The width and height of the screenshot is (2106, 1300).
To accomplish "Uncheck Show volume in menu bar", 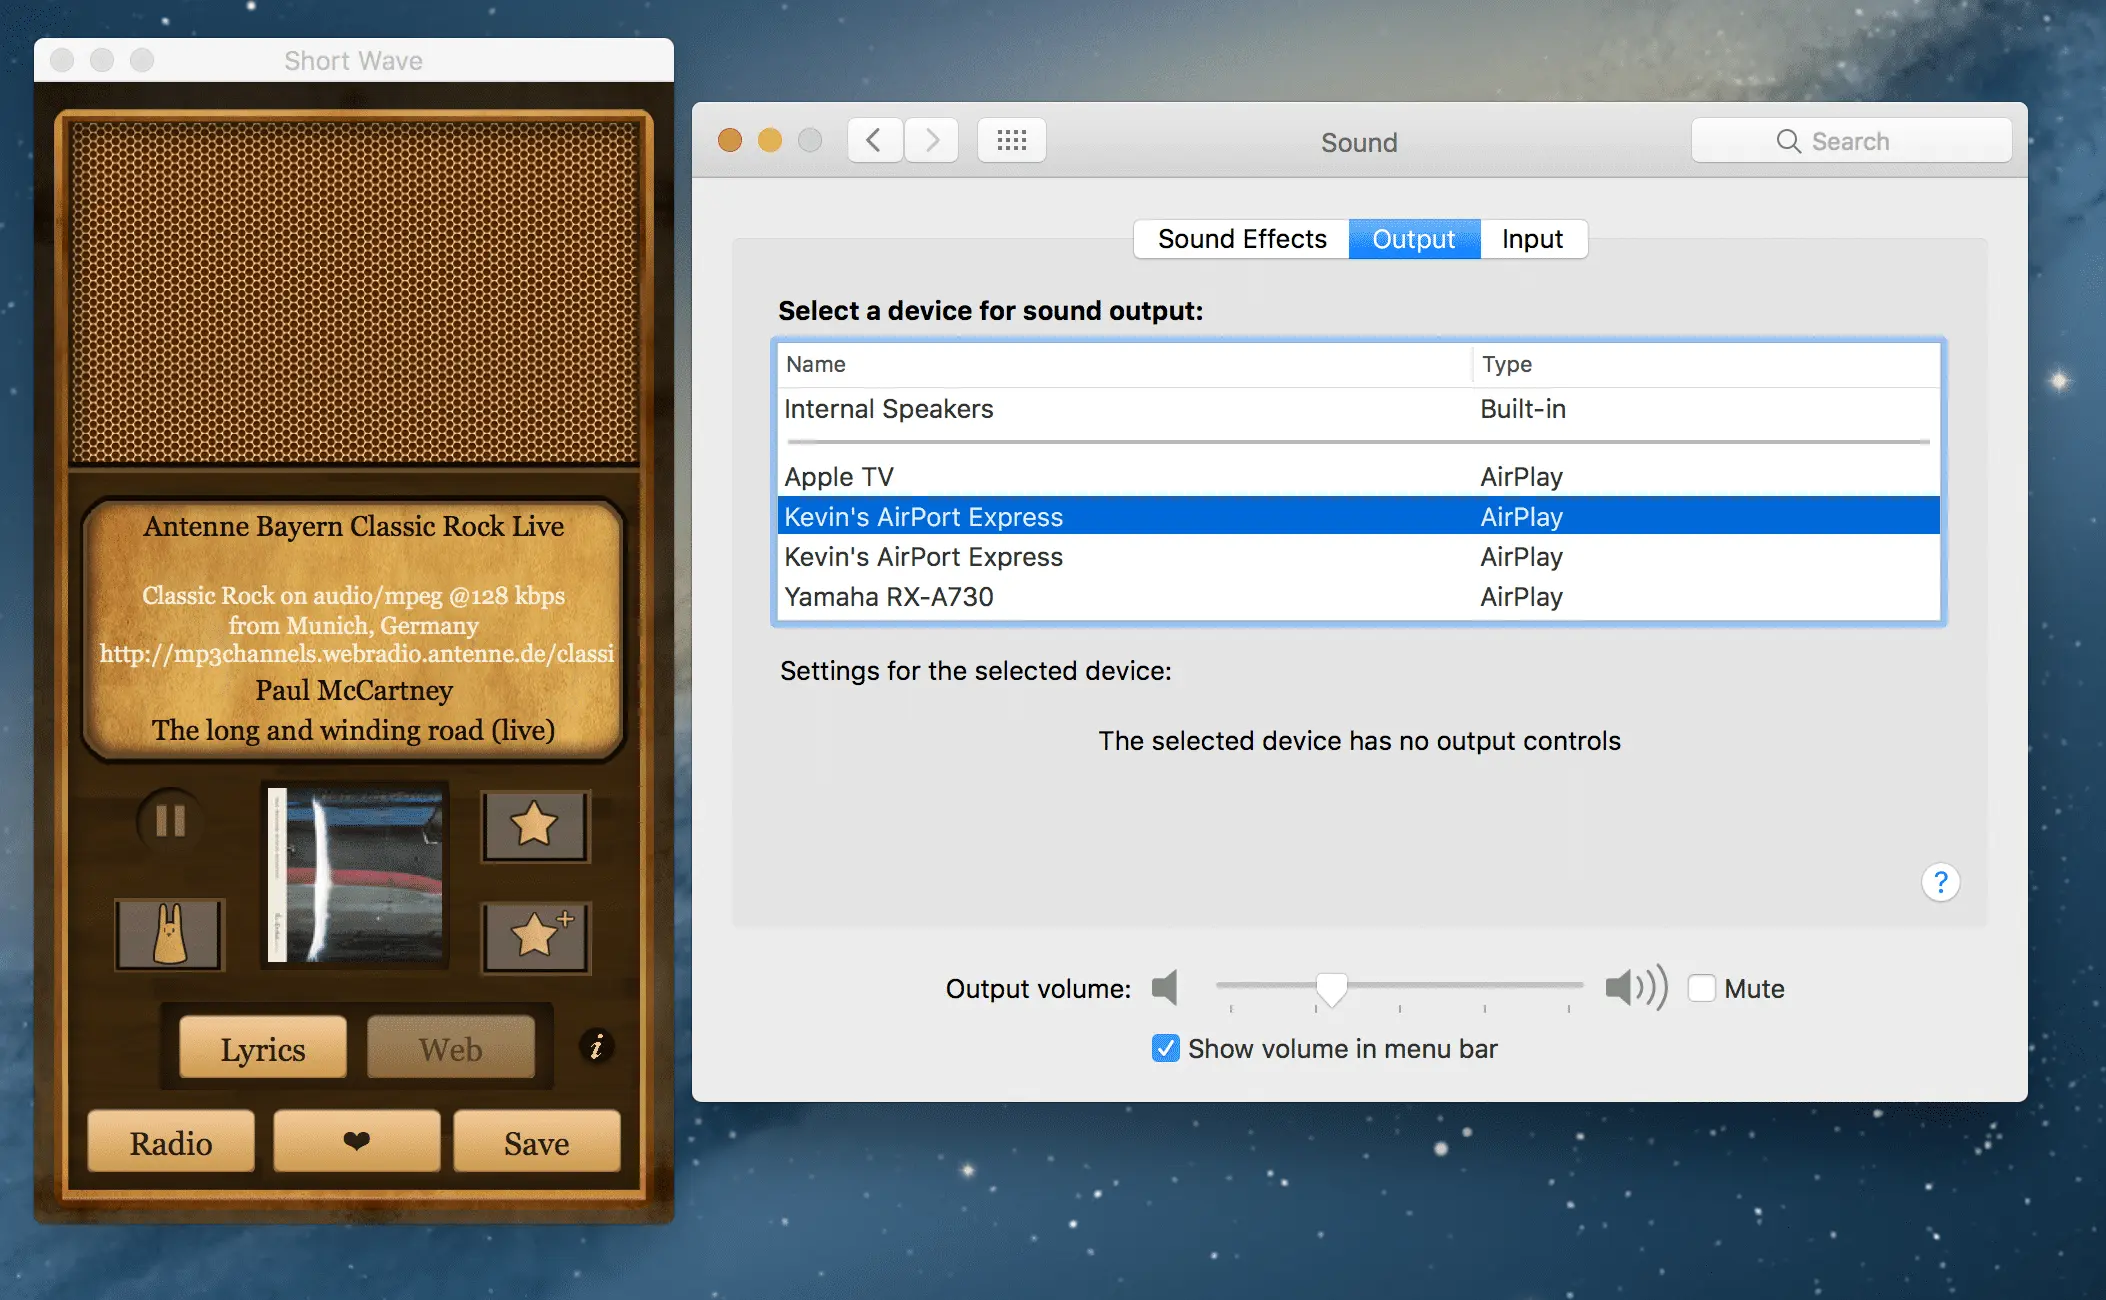I will tap(1165, 1048).
